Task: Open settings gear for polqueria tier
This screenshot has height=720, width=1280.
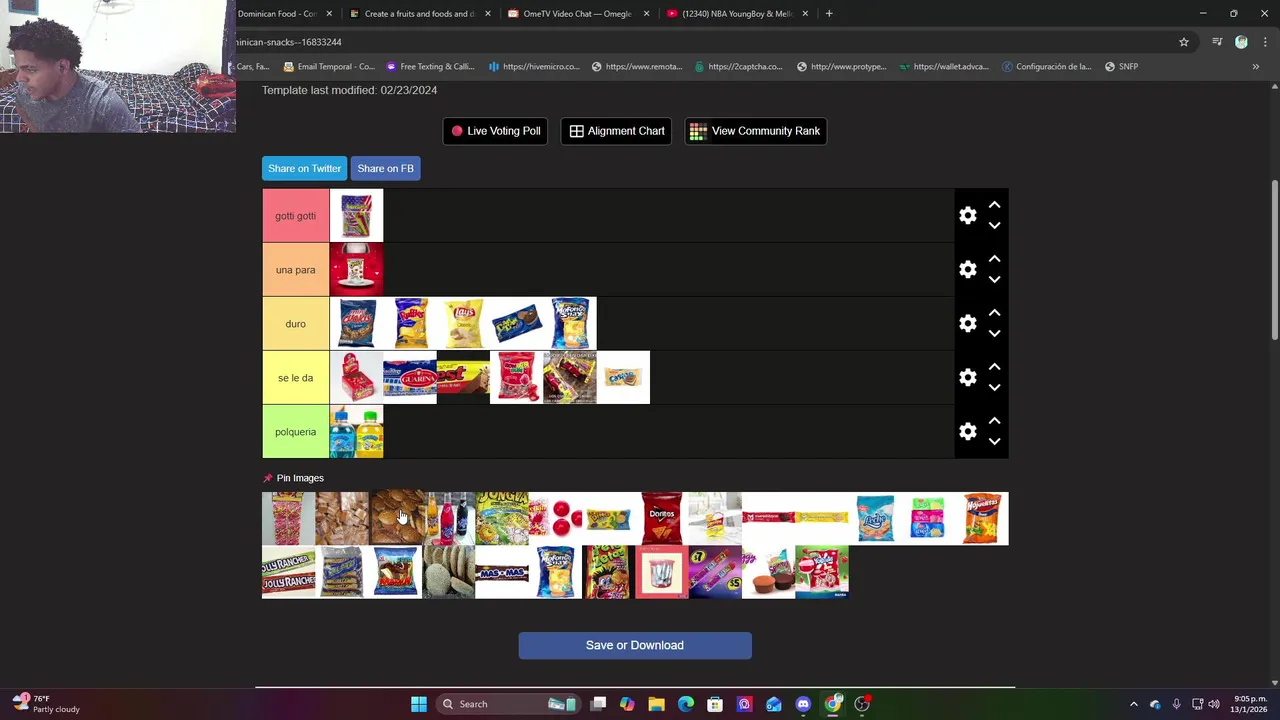Action: [967, 432]
